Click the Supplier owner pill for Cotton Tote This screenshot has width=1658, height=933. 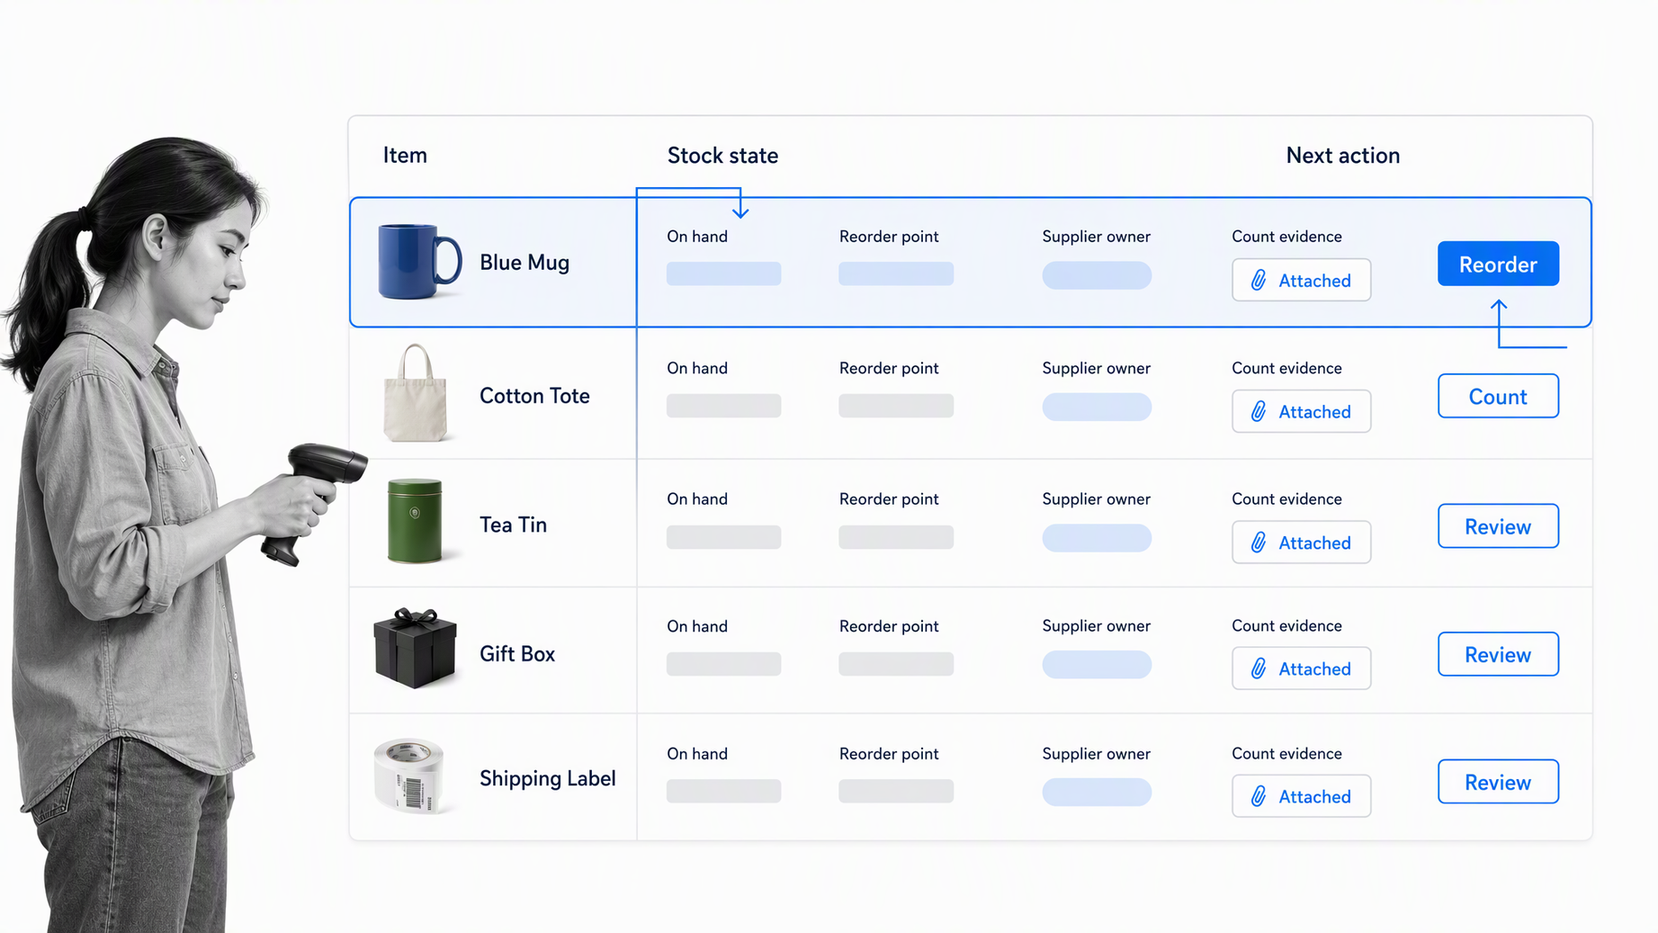1097,407
